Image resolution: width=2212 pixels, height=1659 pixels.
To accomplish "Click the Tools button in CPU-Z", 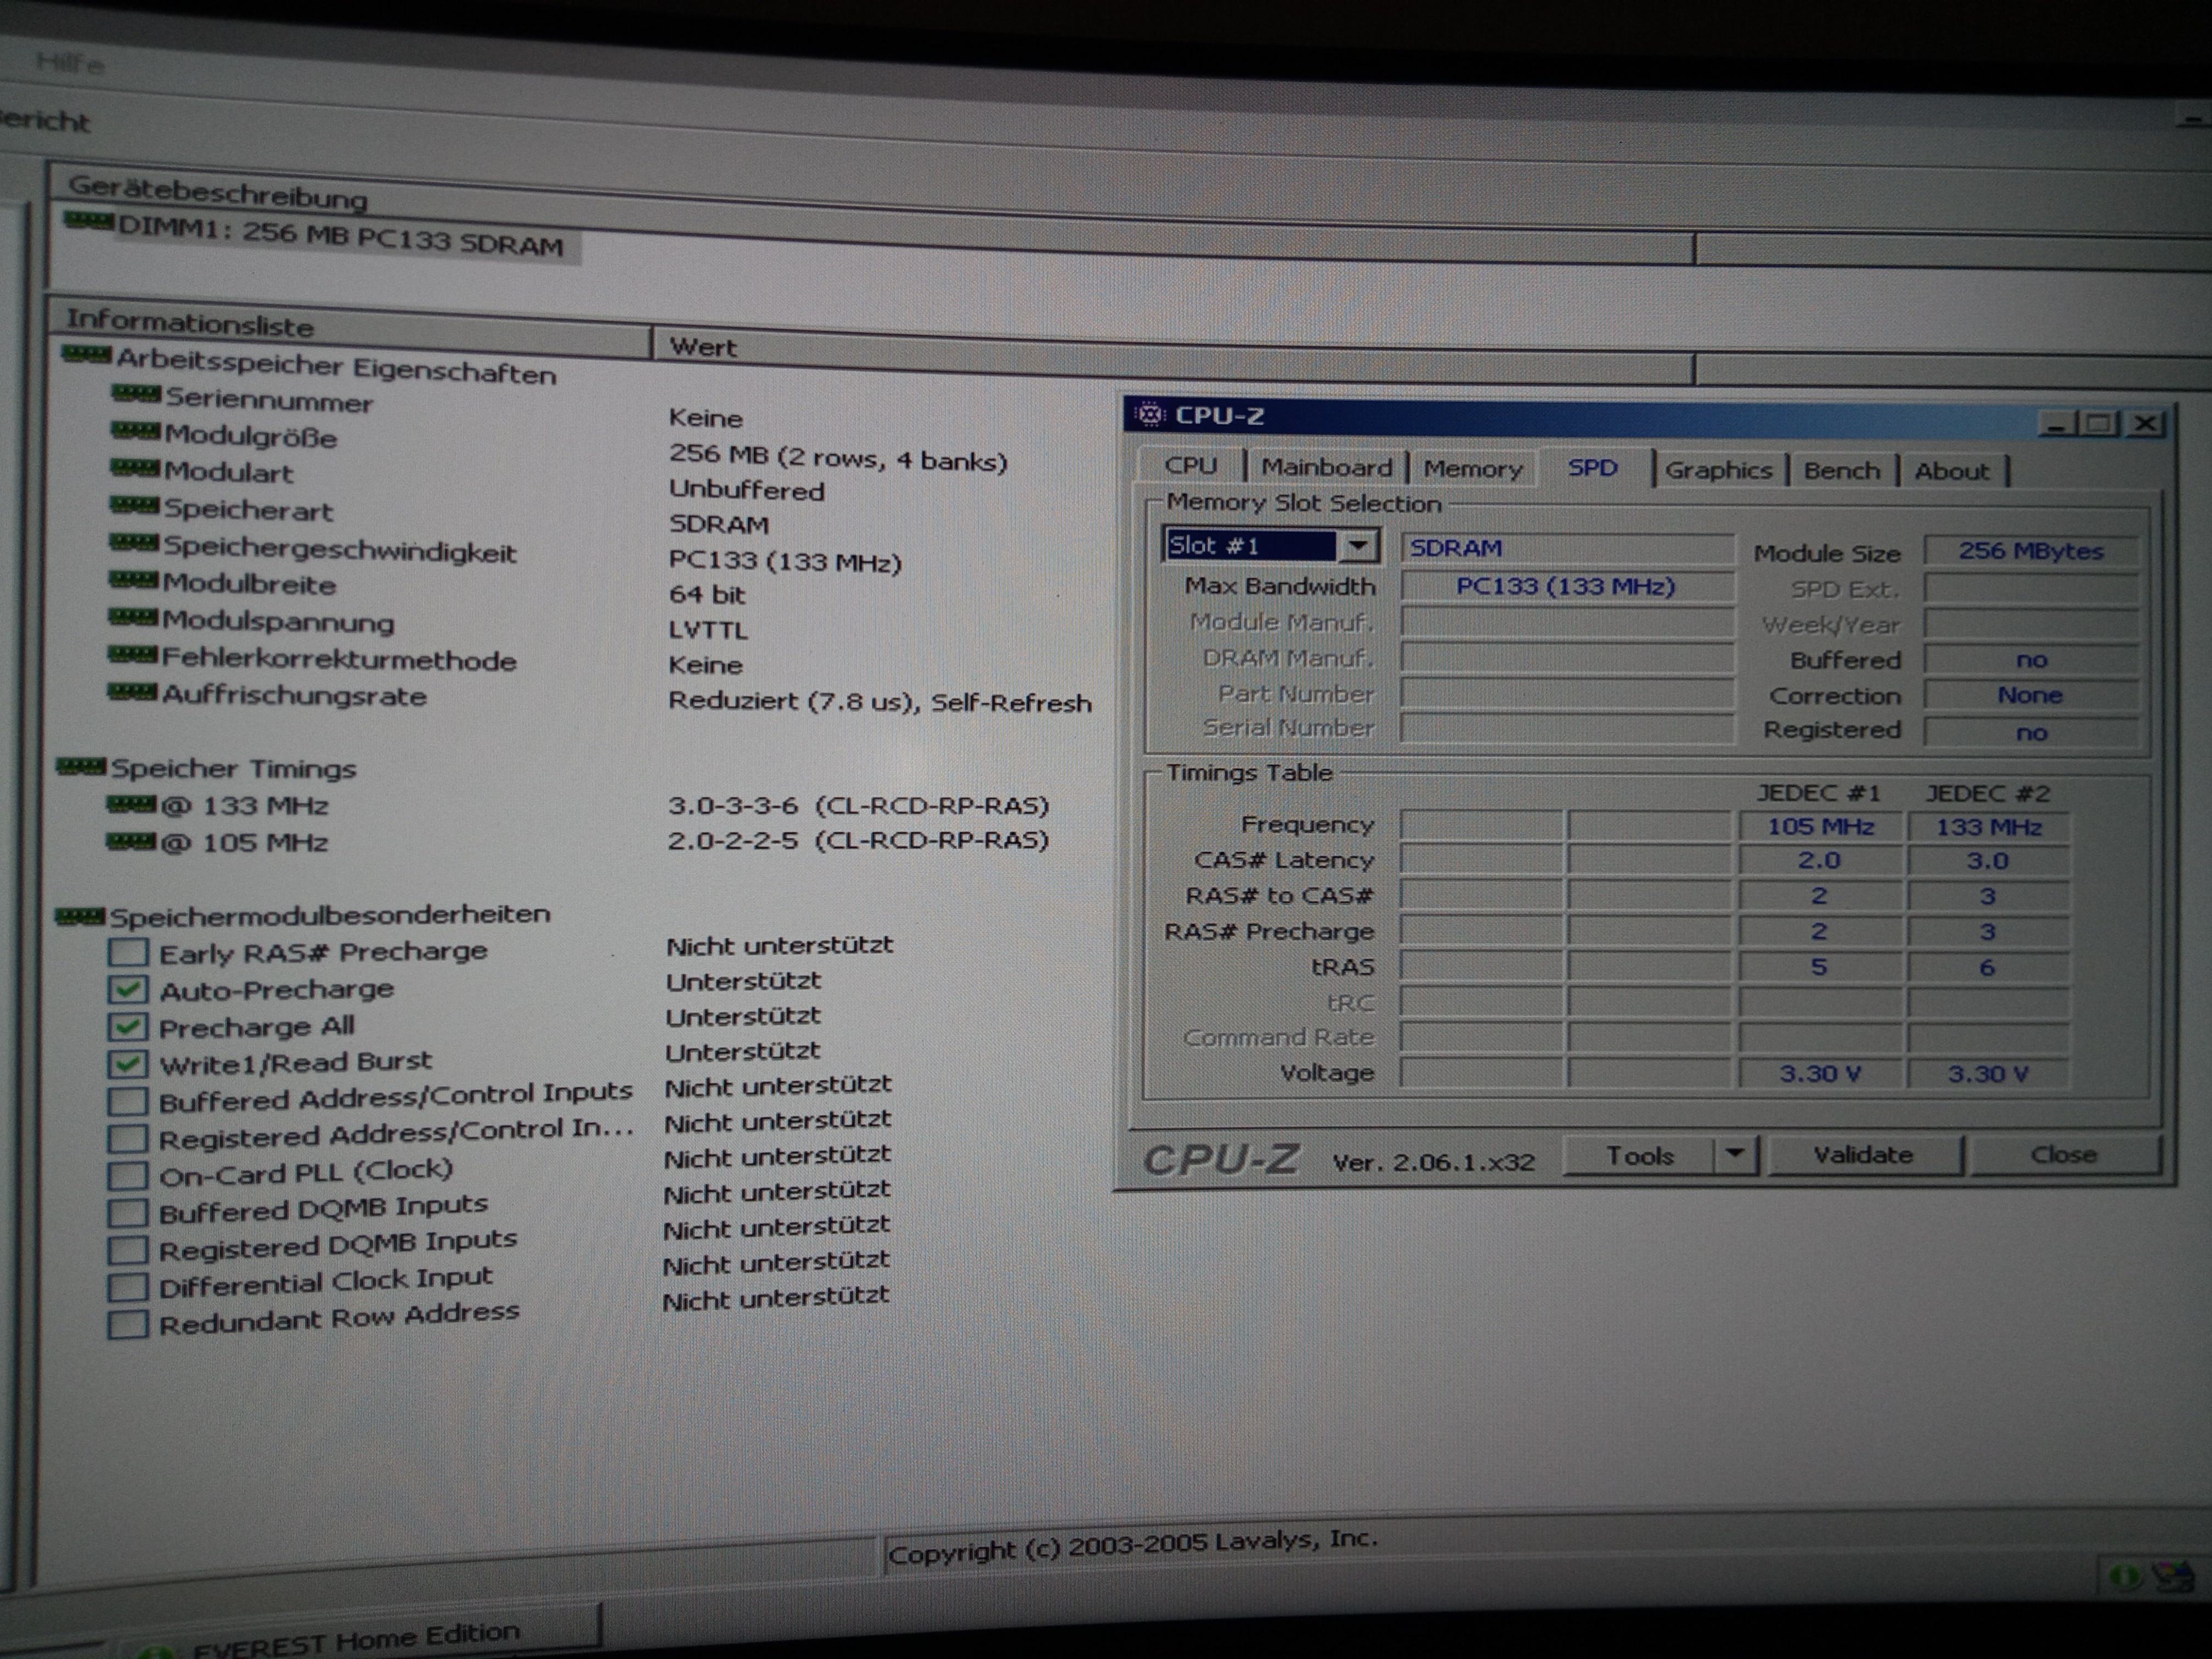I will tap(1639, 1156).
